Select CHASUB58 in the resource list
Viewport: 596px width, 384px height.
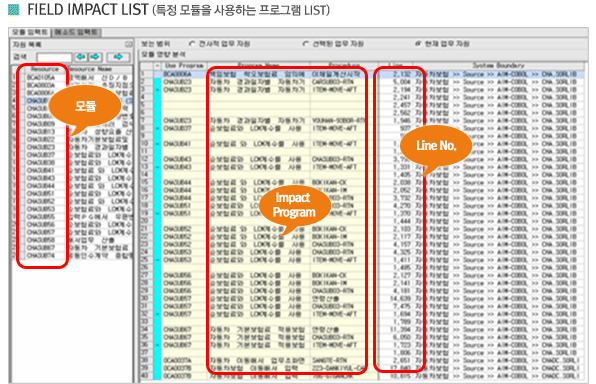pos(41,240)
